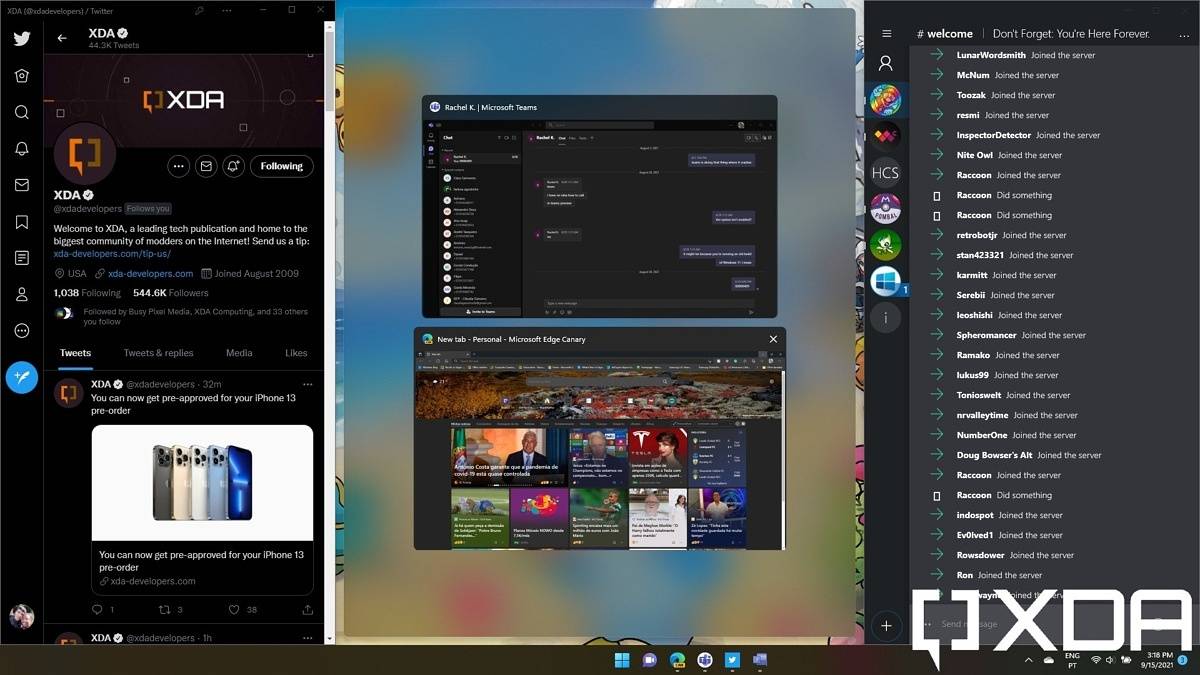This screenshot has height=675, width=1200.
Task: Switch to the Media tab
Action: click(239, 353)
